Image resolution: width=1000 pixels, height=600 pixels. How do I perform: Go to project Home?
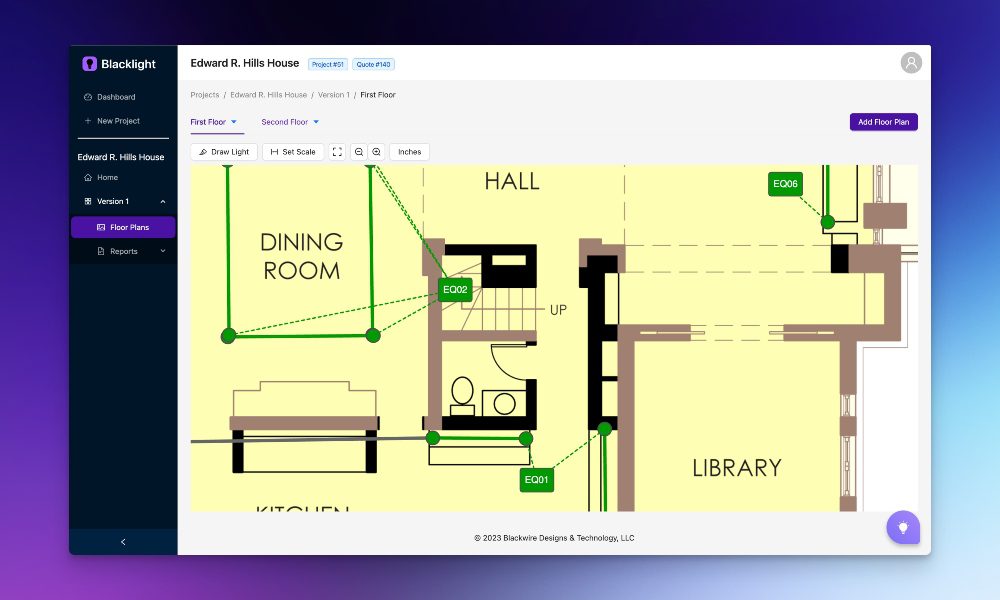coord(107,177)
